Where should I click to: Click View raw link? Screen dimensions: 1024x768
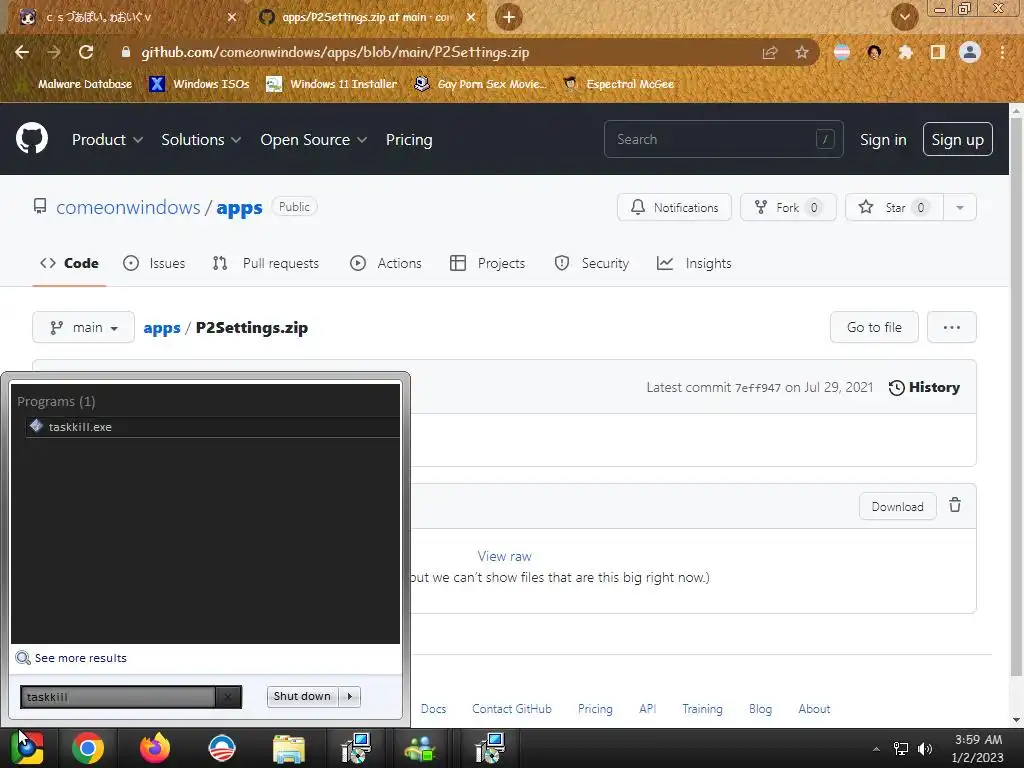pyautogui.click(x=504, y=556)
